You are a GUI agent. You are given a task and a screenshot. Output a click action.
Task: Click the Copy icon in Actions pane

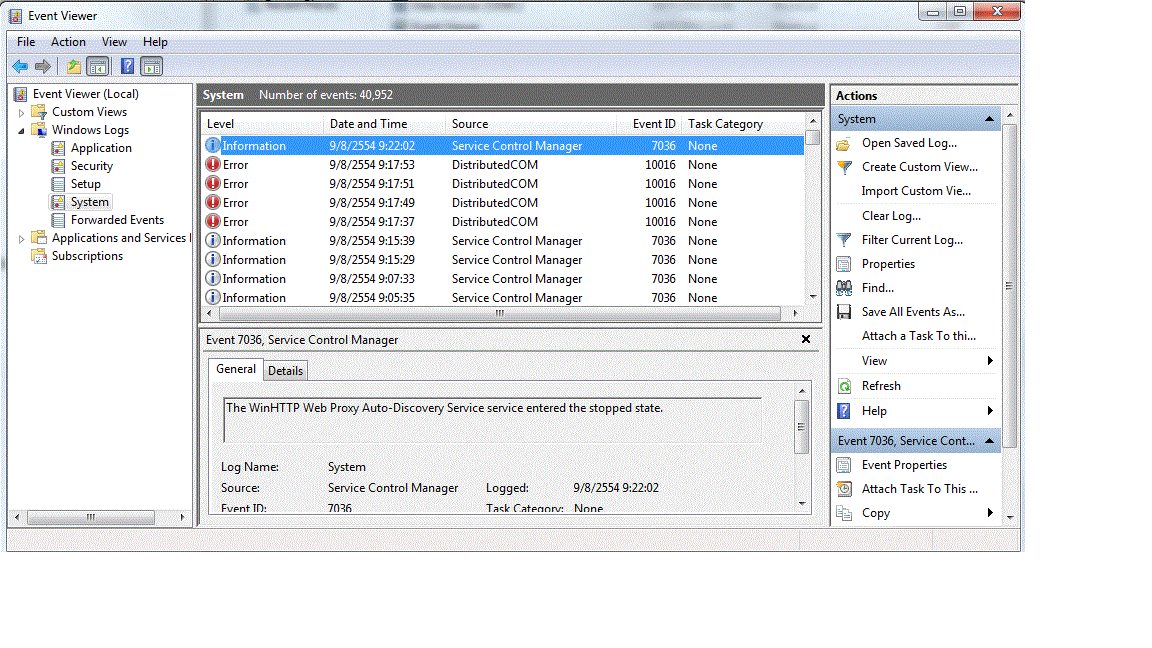[x=844, y=514]
